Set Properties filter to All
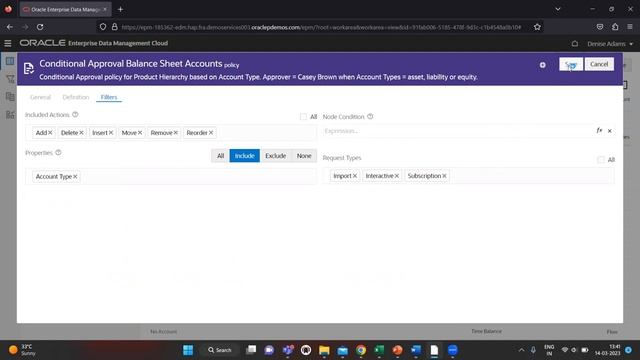640x360 pixels. (x=220, y=156)
